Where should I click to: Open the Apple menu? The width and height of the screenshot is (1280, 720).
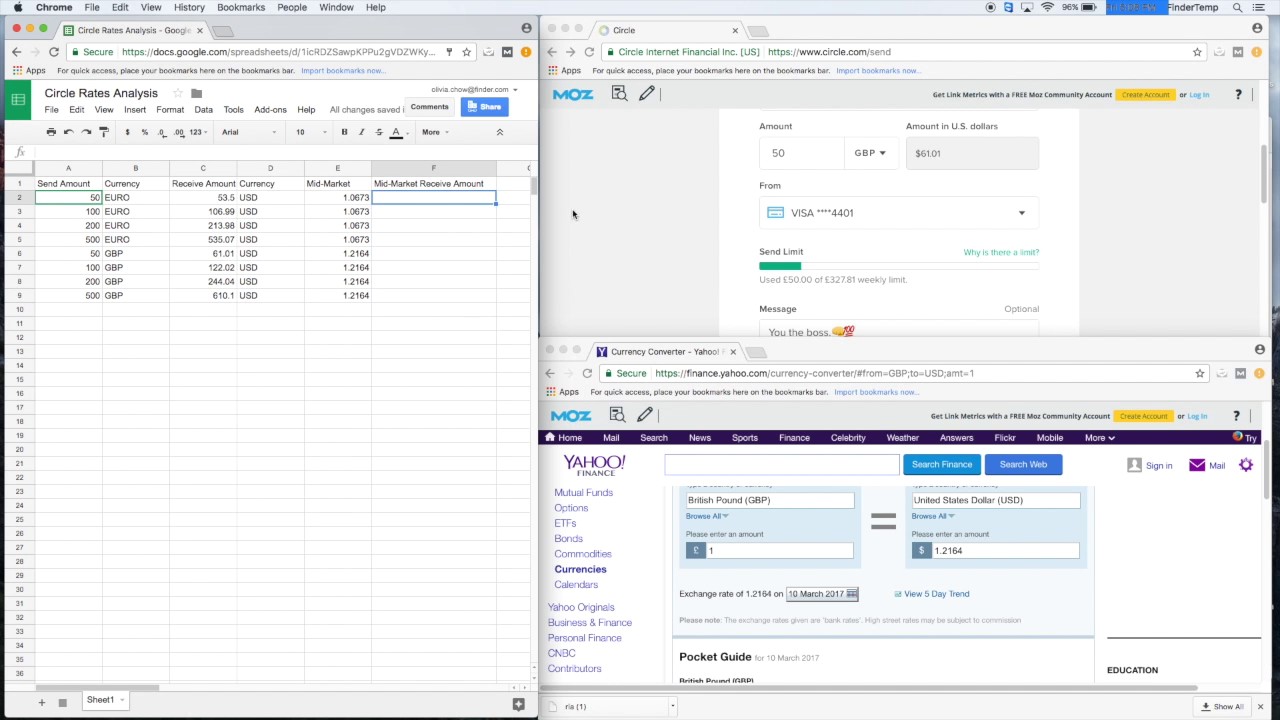(18, 7)
